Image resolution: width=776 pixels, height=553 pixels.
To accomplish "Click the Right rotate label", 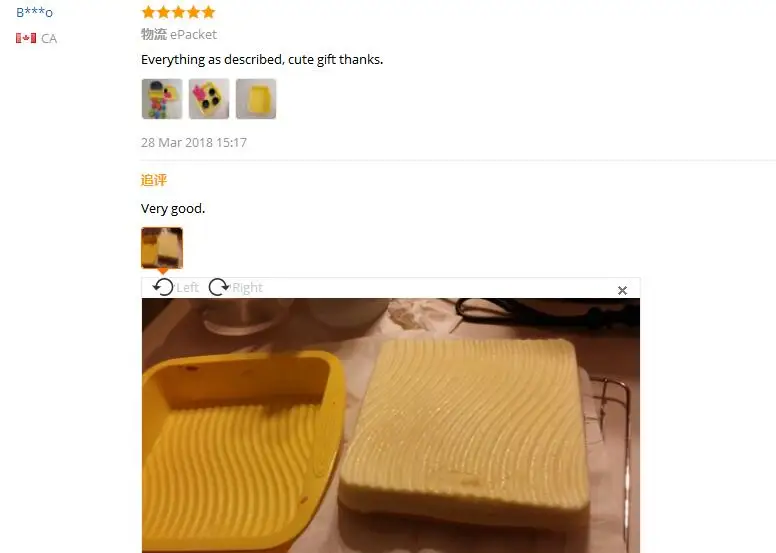I will (x=247, y=288).
